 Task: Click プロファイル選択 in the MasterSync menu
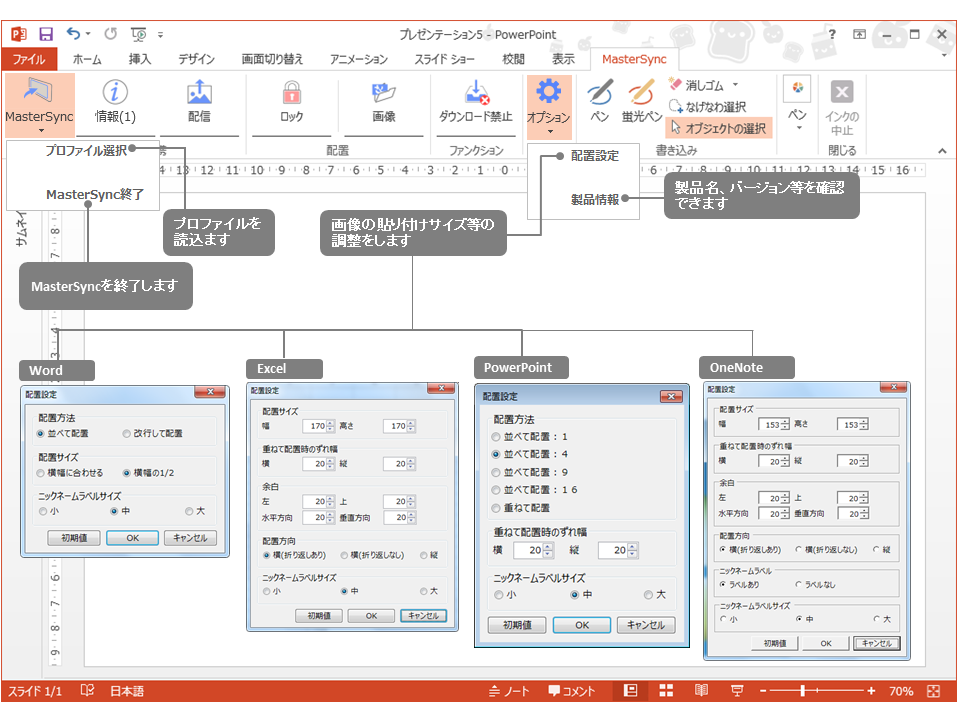tap(86, 152)
